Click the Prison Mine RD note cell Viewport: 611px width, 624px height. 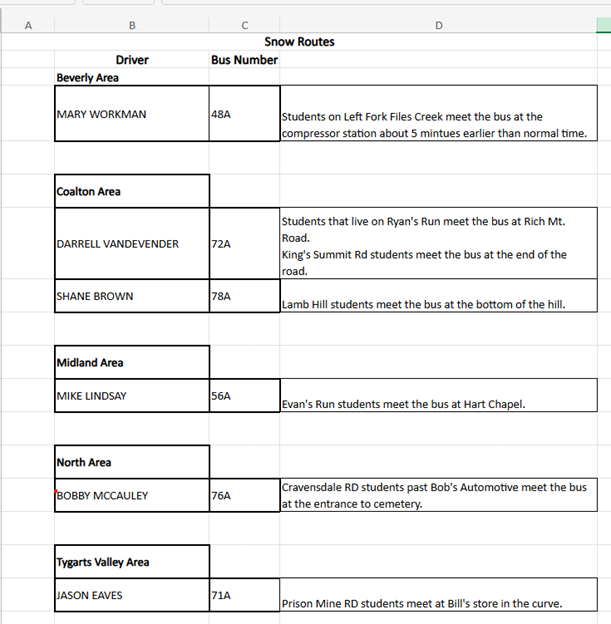tap(438, 602)
